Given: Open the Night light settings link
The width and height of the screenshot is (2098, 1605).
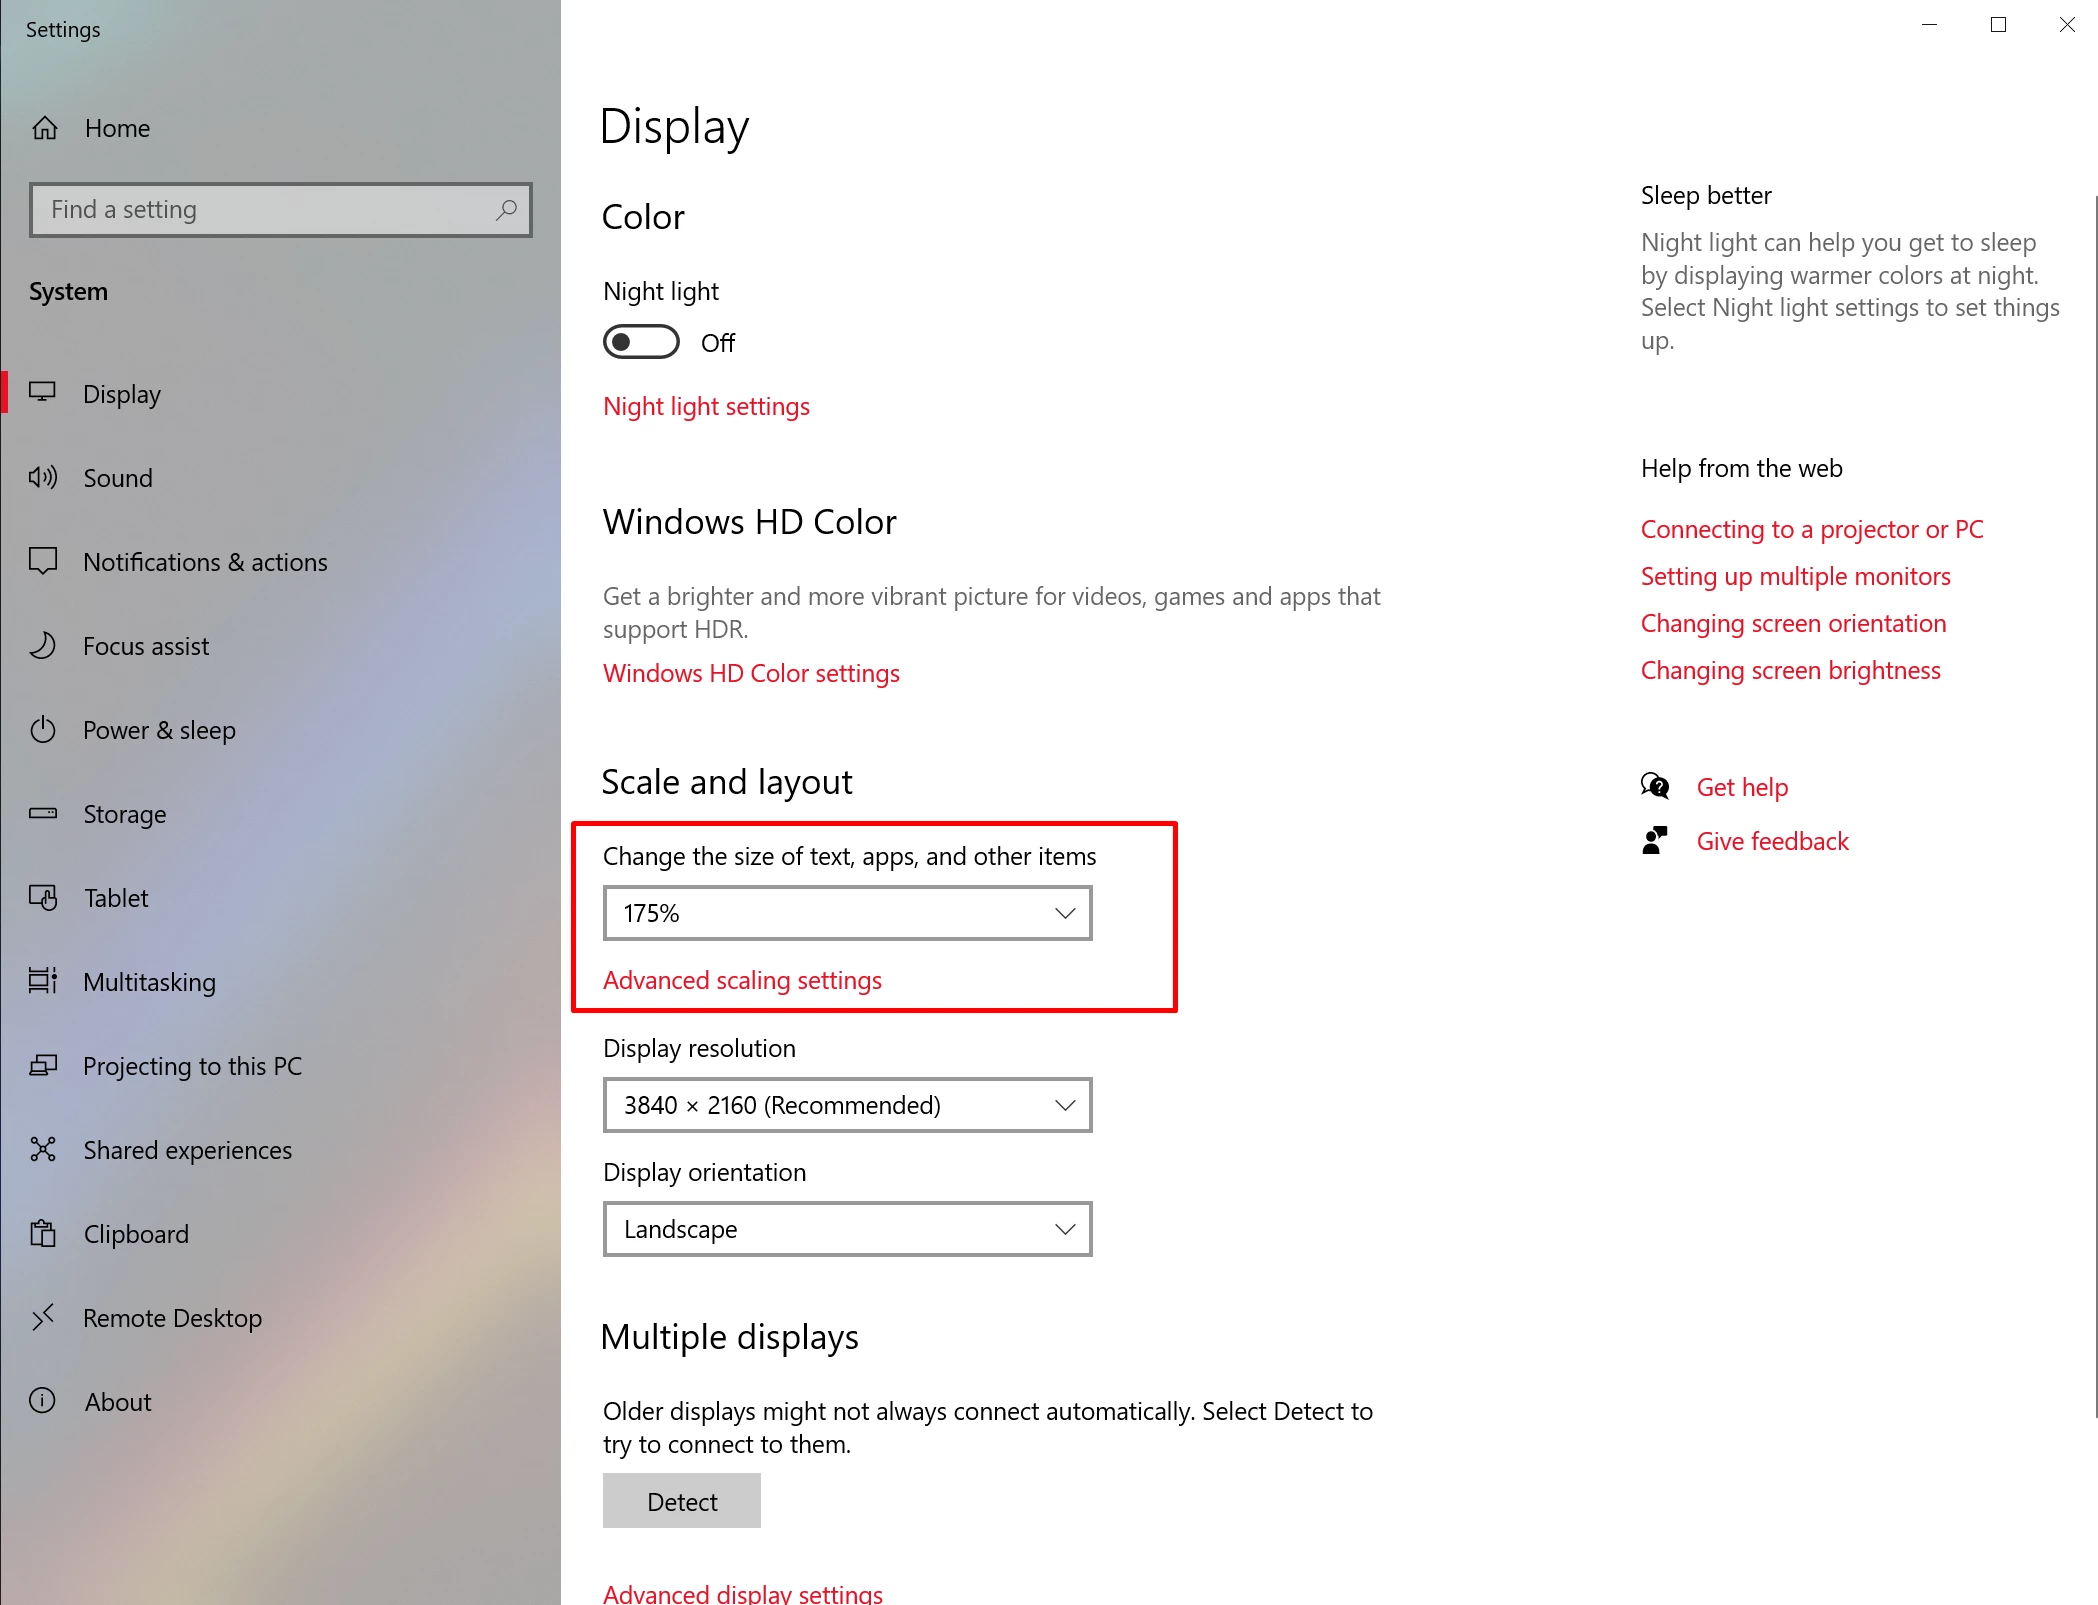Looking at the screenshot, I should click(x=706, y=406).
